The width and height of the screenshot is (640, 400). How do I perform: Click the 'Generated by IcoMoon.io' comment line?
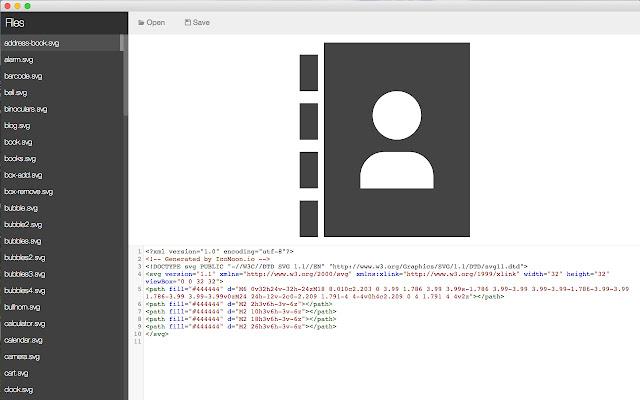(208, 259)
